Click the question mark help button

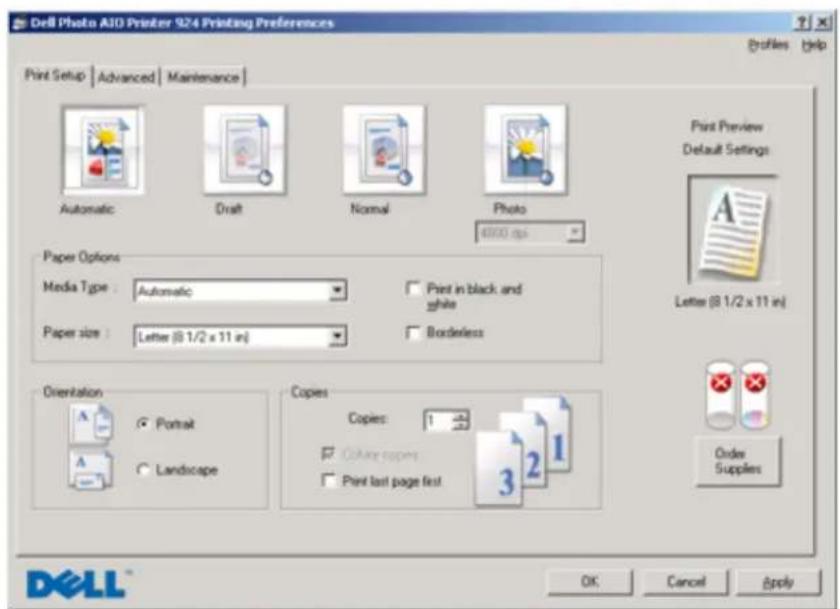pyautogui.click(x=802, y=23)
